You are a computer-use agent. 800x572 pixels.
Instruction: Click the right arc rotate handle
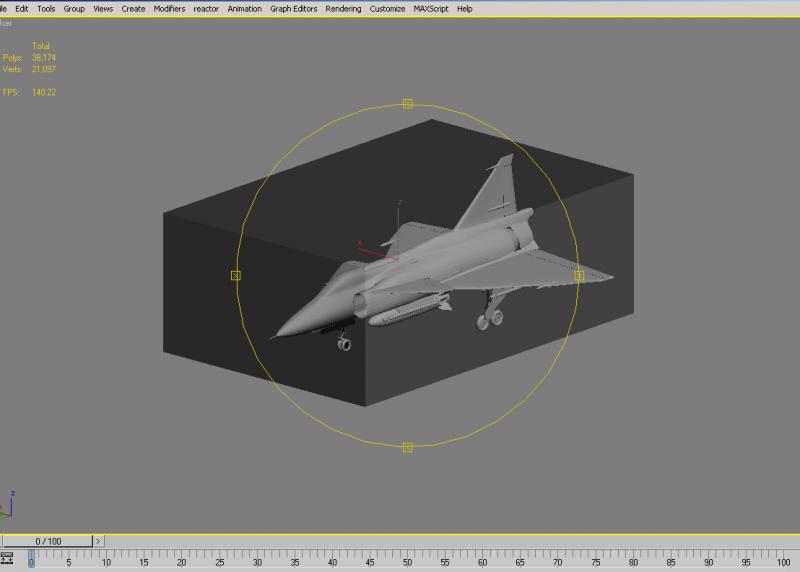pos(579,276)
